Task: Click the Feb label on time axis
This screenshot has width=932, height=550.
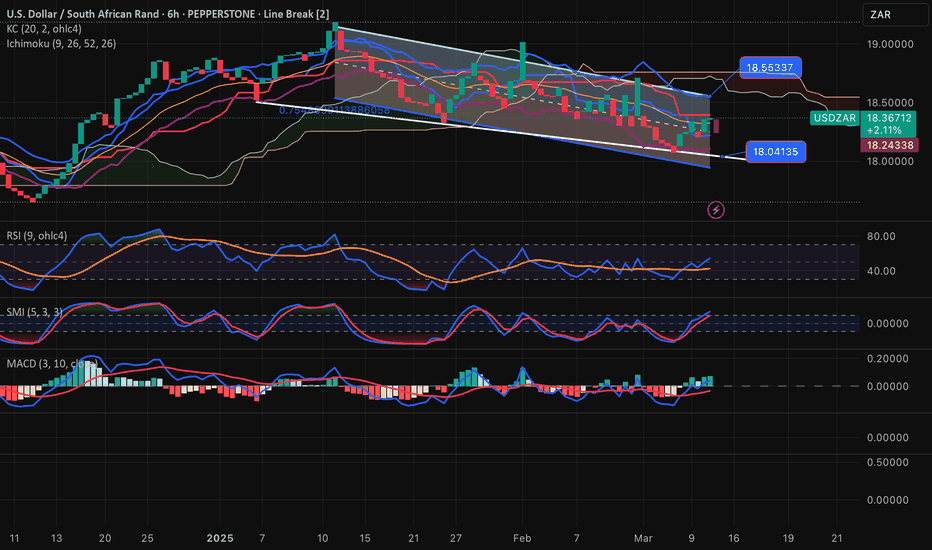Action: 522,538
